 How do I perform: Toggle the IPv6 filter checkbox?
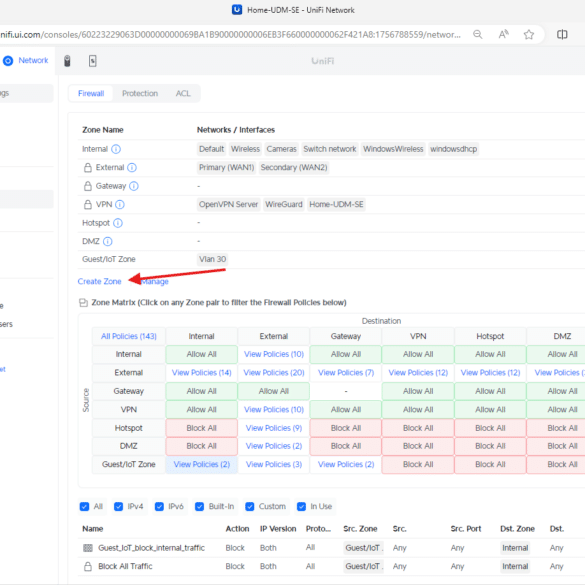point(159,506)
